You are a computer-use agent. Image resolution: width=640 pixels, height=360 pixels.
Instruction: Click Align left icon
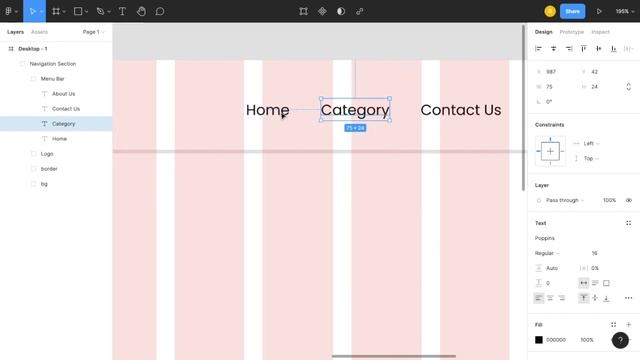538,49
